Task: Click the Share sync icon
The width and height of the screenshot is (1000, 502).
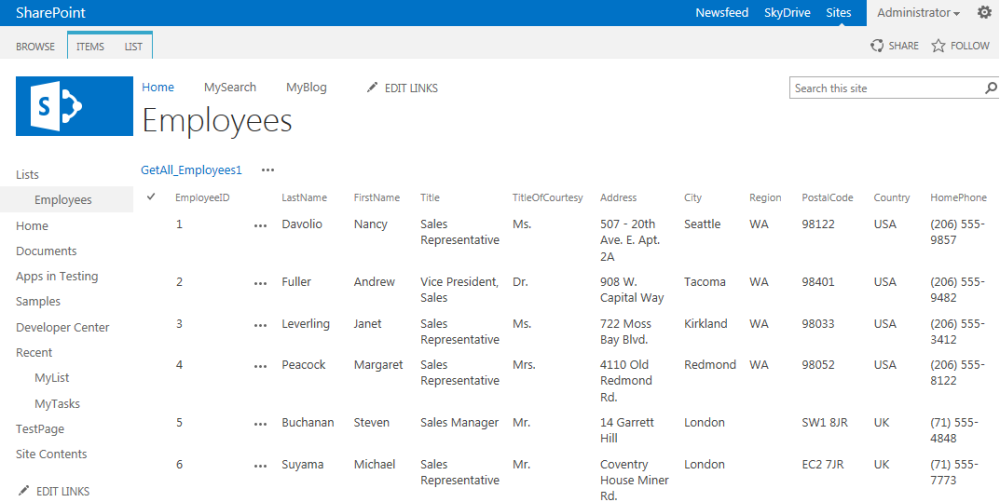Action: click(x=877, y=45)
